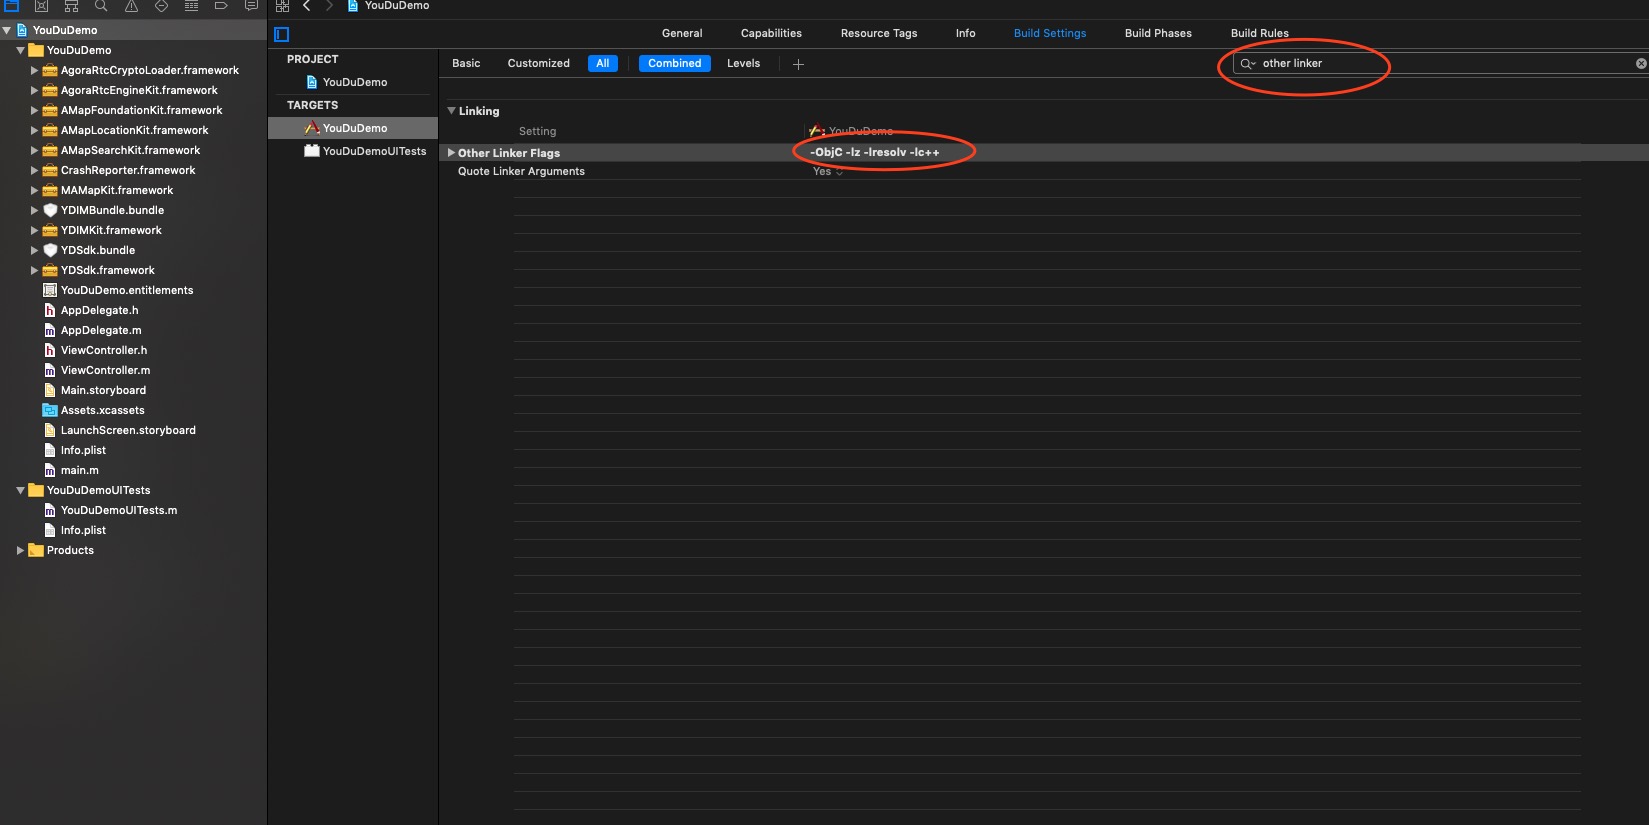
Task: Open Assets.xcassets catalog
Action: click(x=102, y=410)
